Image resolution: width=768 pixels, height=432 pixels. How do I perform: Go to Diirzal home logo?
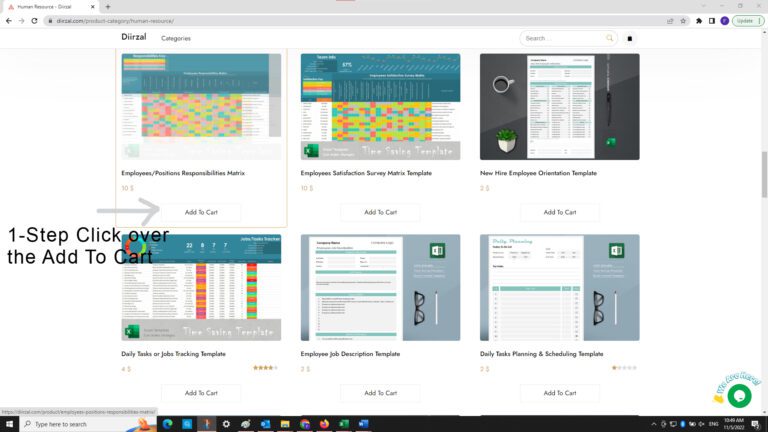point(134,37)
